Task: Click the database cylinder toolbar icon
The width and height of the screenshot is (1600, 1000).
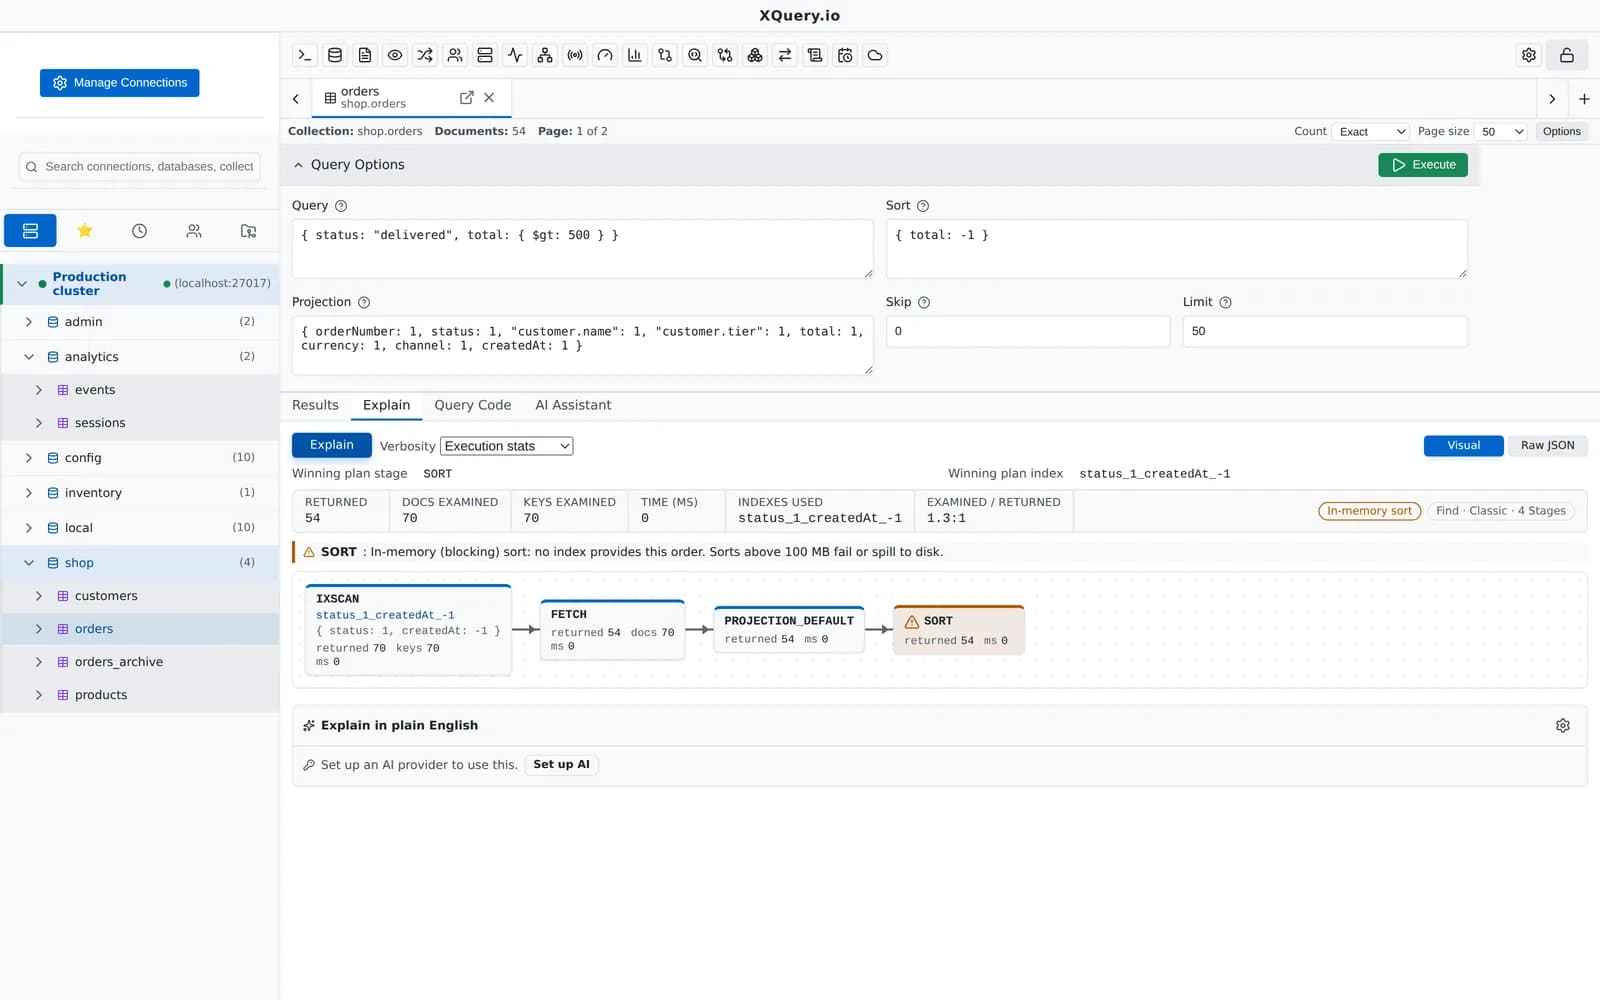Action: coord(335,55)
